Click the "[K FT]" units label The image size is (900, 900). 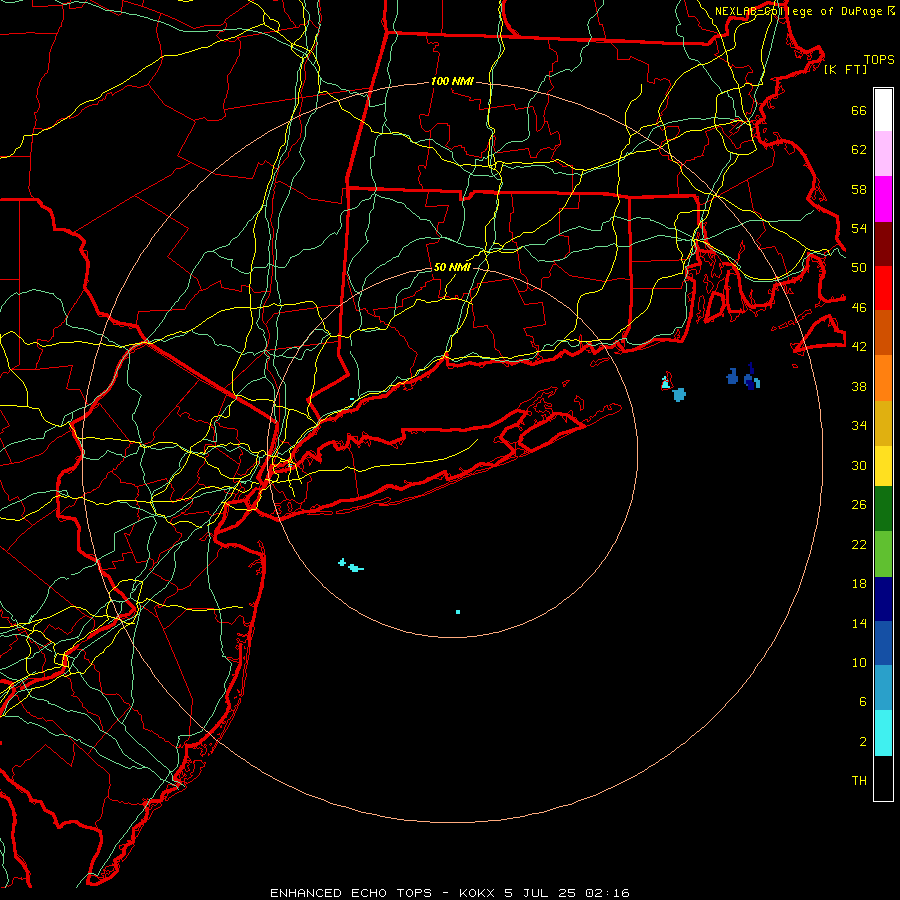point(845,70)
